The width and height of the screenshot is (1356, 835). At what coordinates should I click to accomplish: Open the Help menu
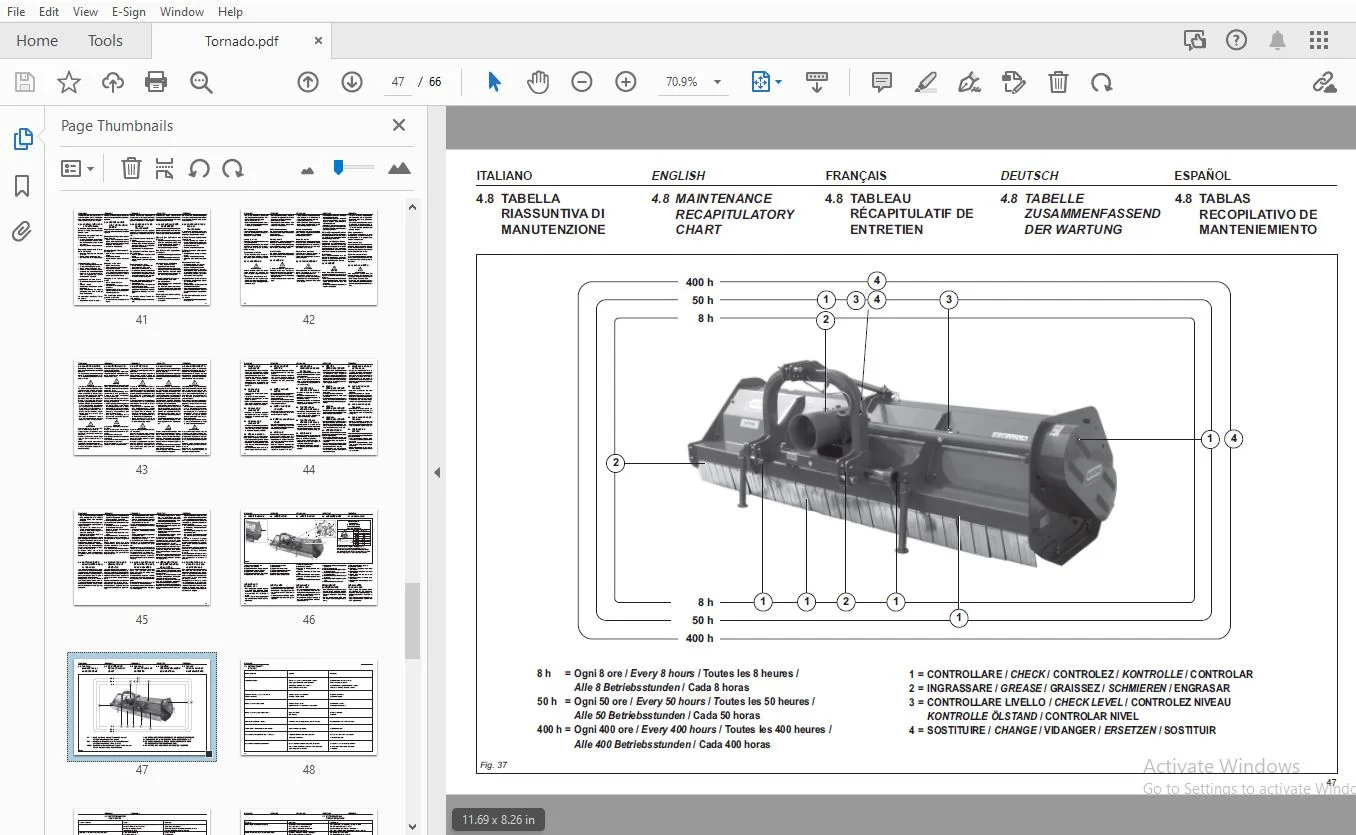(x=230, y=12)
